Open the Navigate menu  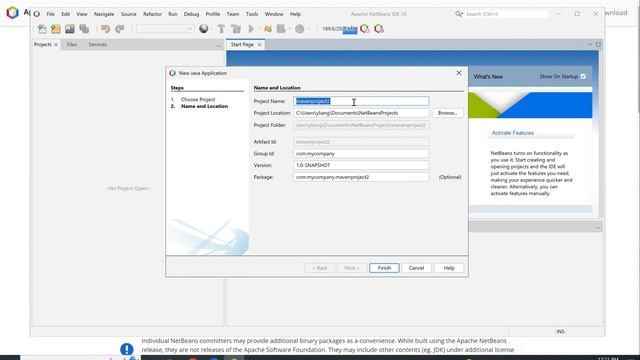(104, 14)
